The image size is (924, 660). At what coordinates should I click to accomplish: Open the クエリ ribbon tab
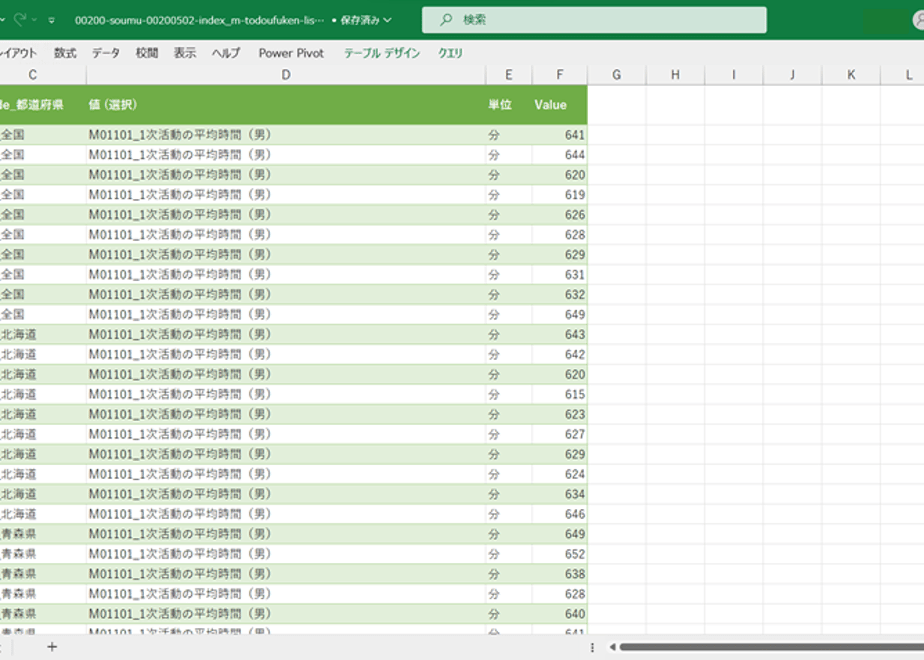tap(450, 53)
